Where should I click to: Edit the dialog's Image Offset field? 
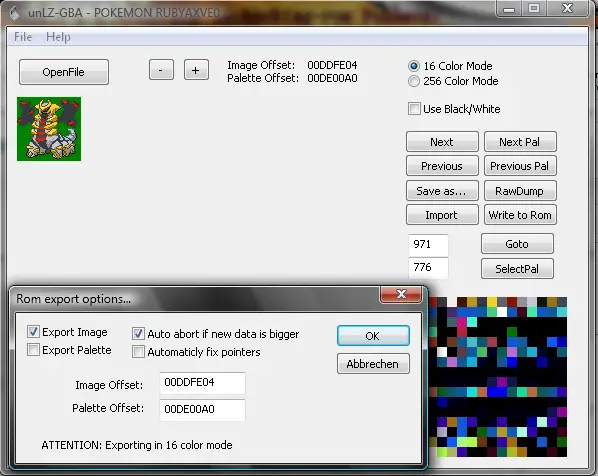point(203,383)
